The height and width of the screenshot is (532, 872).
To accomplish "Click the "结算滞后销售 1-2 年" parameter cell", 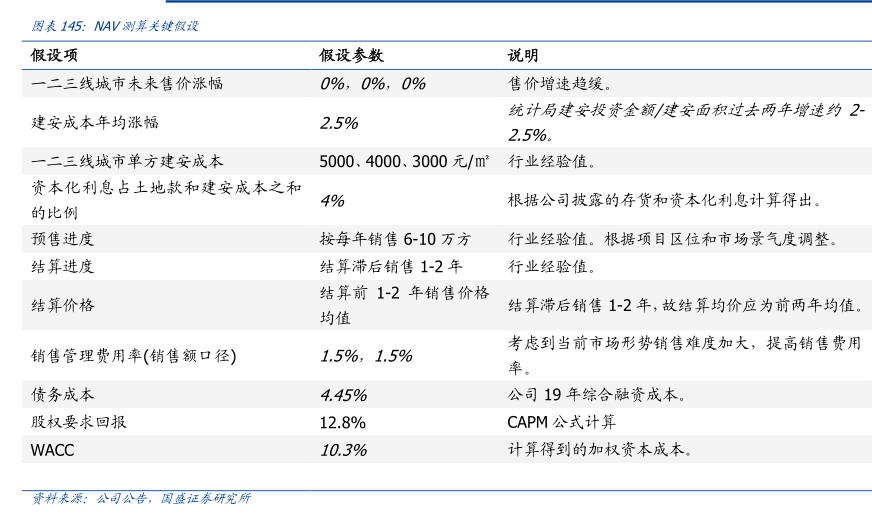I will (391, 267).
